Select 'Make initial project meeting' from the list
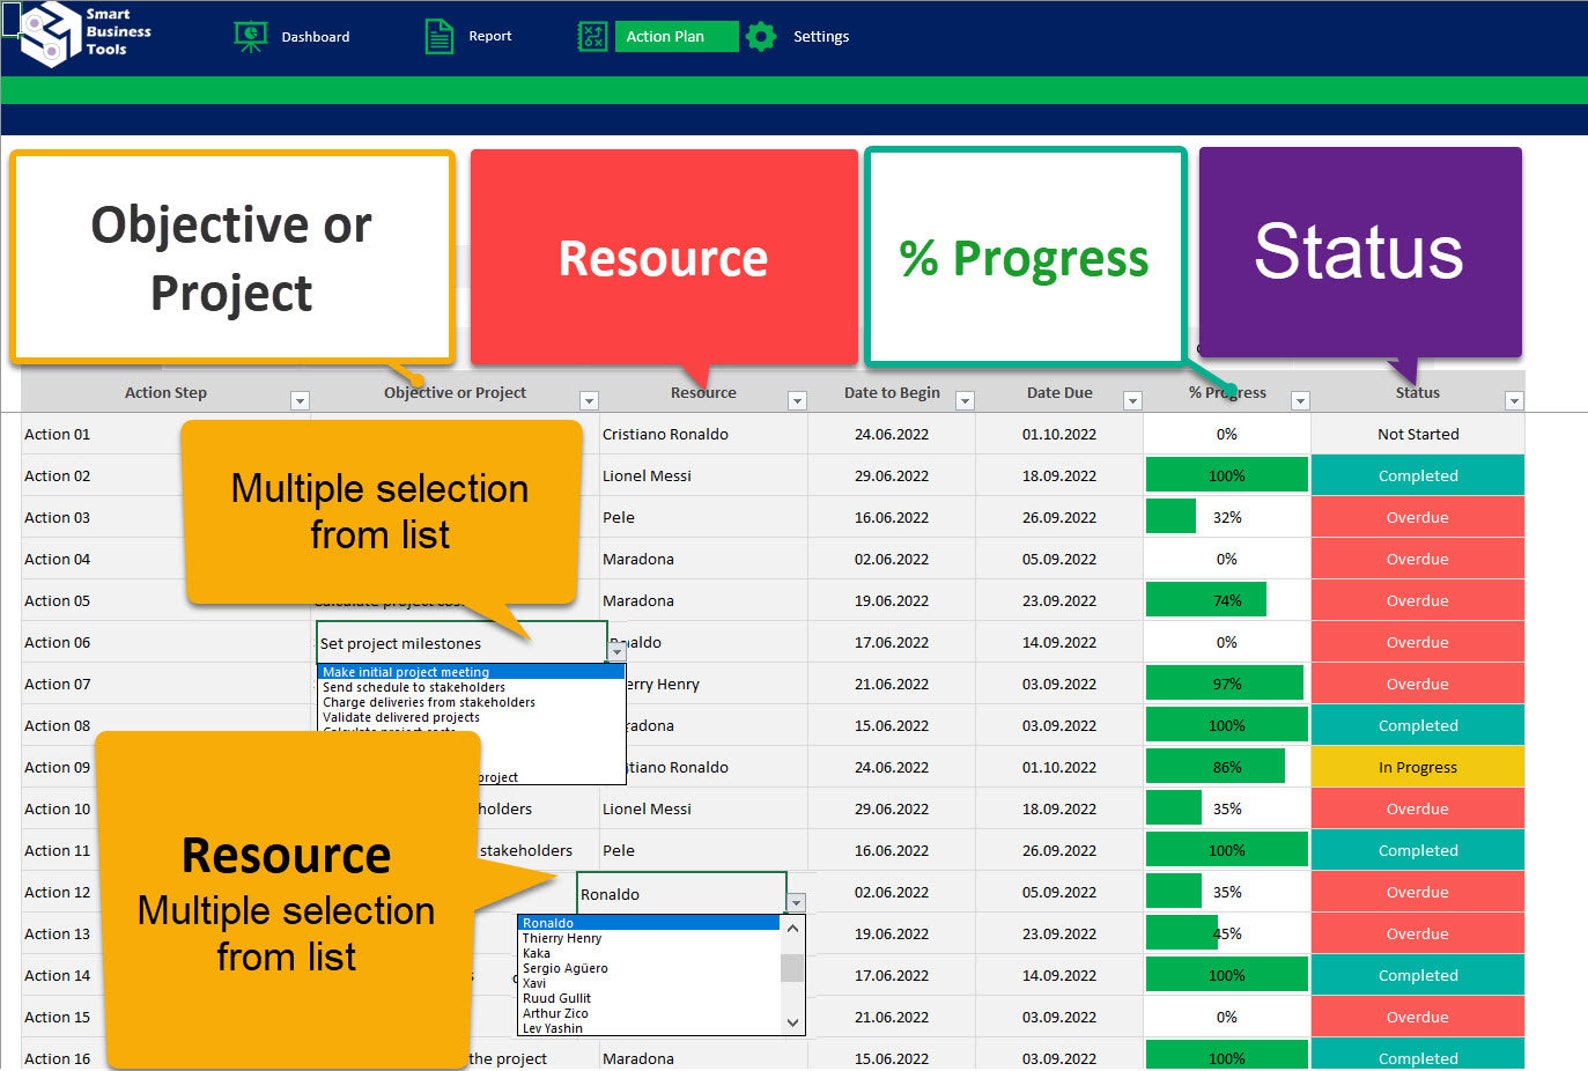Image resolution: width=1588 pixels, height=1071 pixels. [x=471, y=672]
